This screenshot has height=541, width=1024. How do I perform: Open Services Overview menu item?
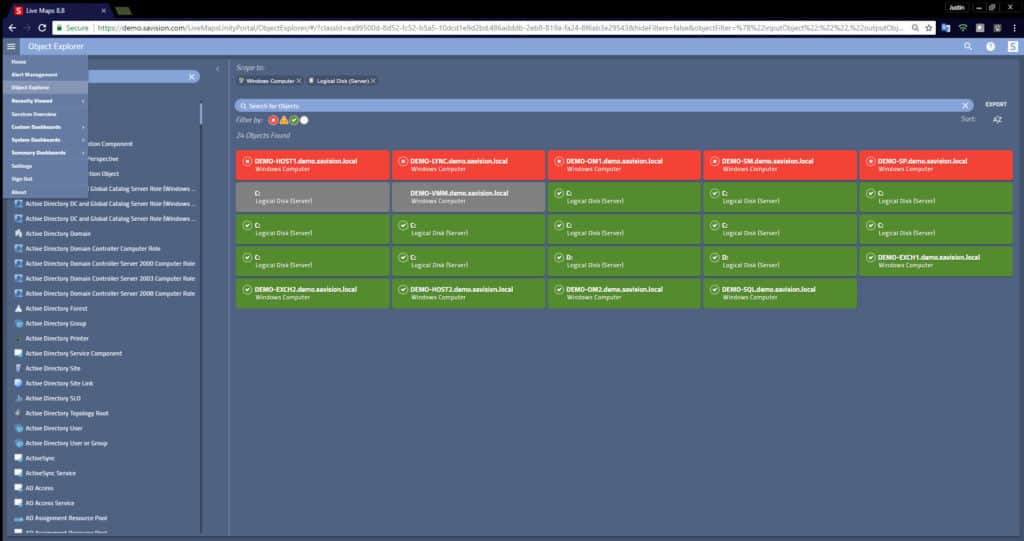pos(34,114)
